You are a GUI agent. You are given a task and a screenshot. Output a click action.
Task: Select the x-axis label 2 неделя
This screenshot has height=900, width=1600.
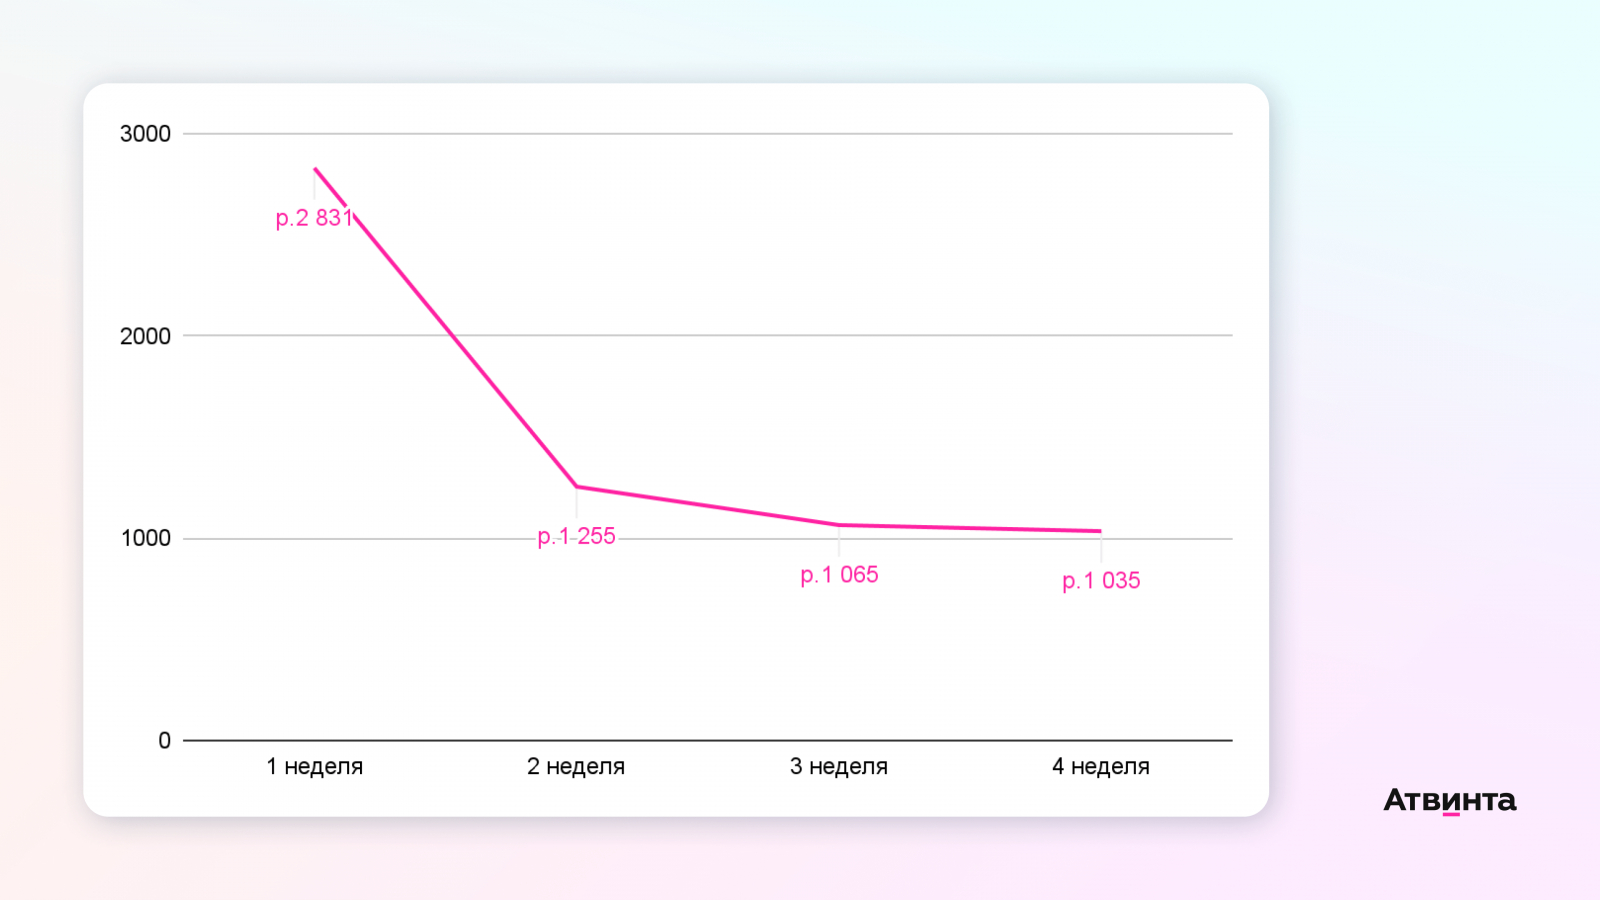576,767
